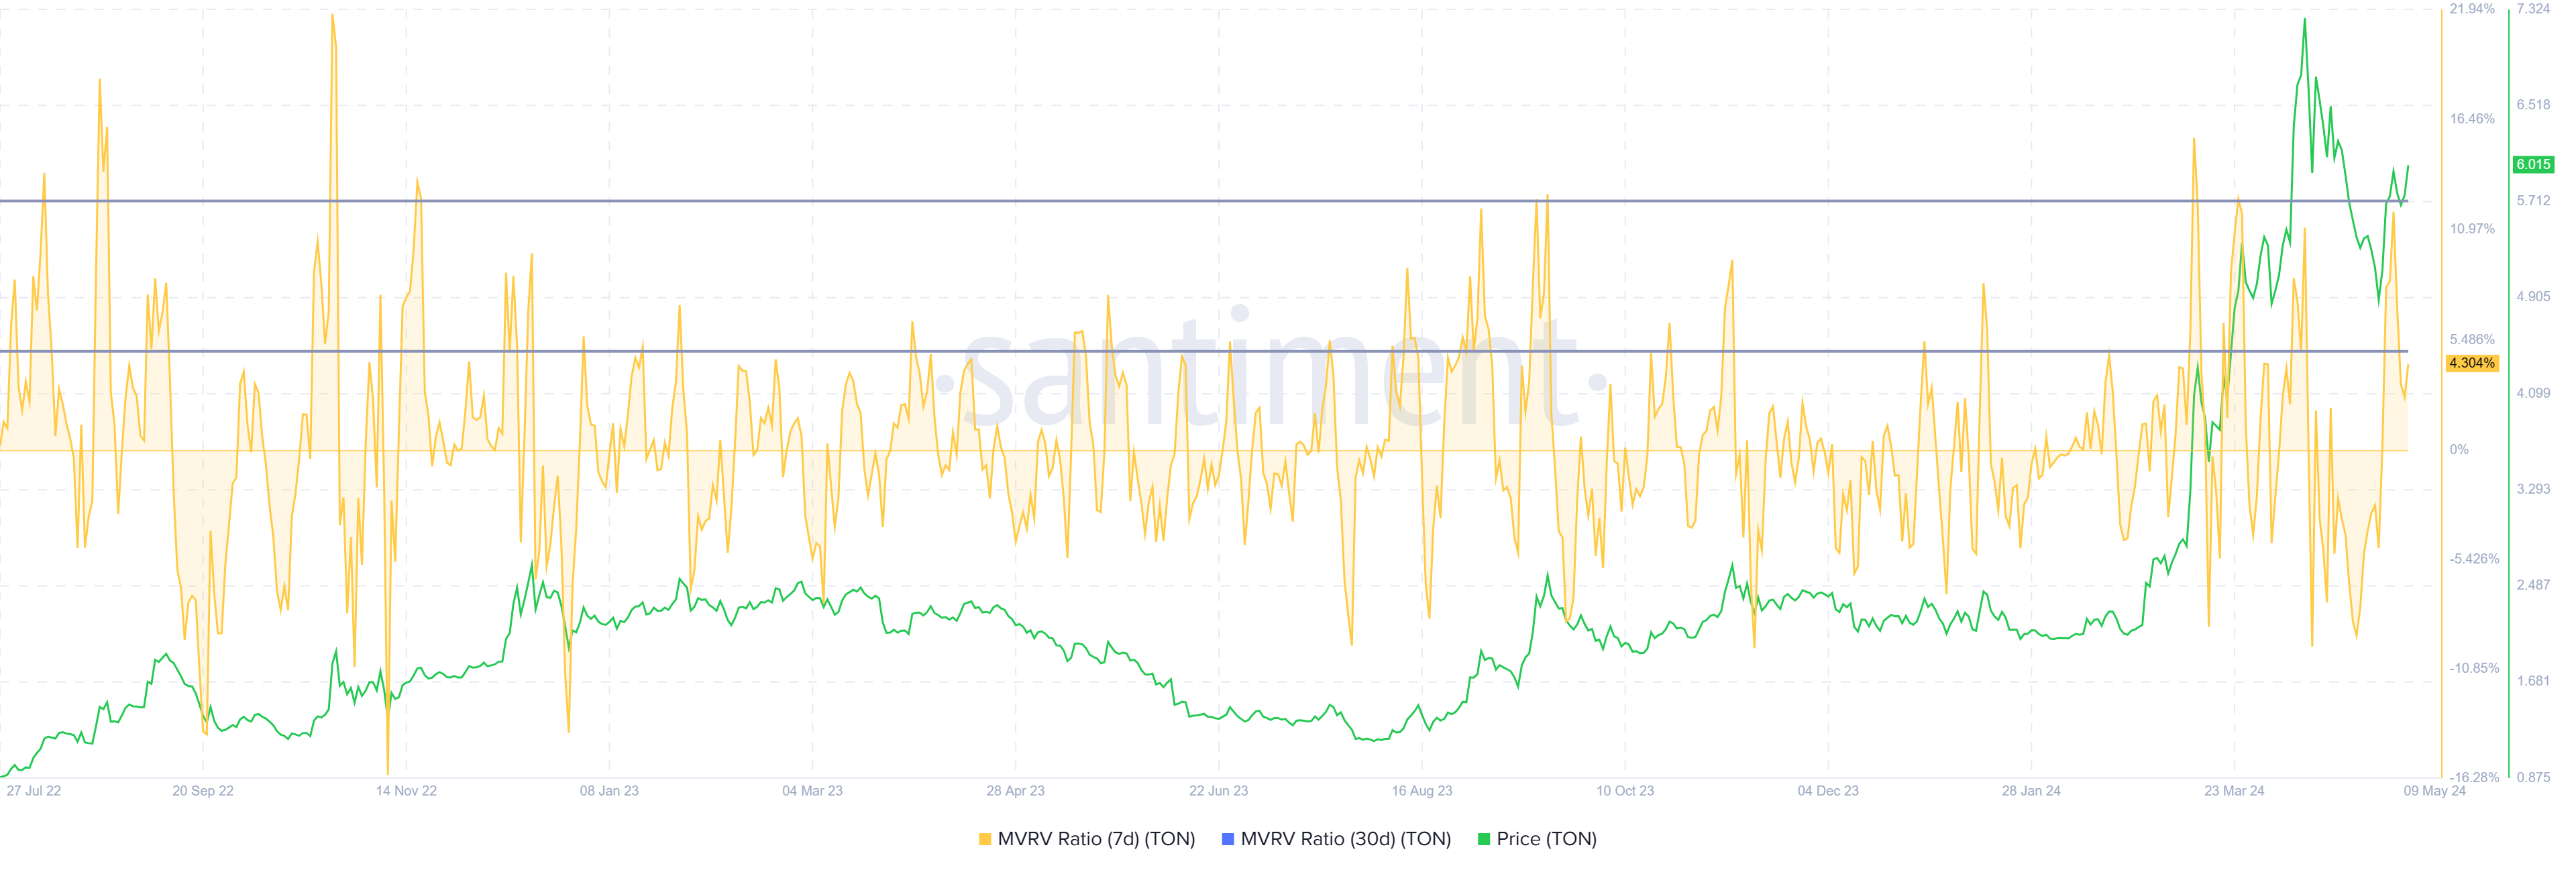2576x872 pixels.
Task: Click the 0% MVRV baseline axis label
Action: coord(2459,450)
